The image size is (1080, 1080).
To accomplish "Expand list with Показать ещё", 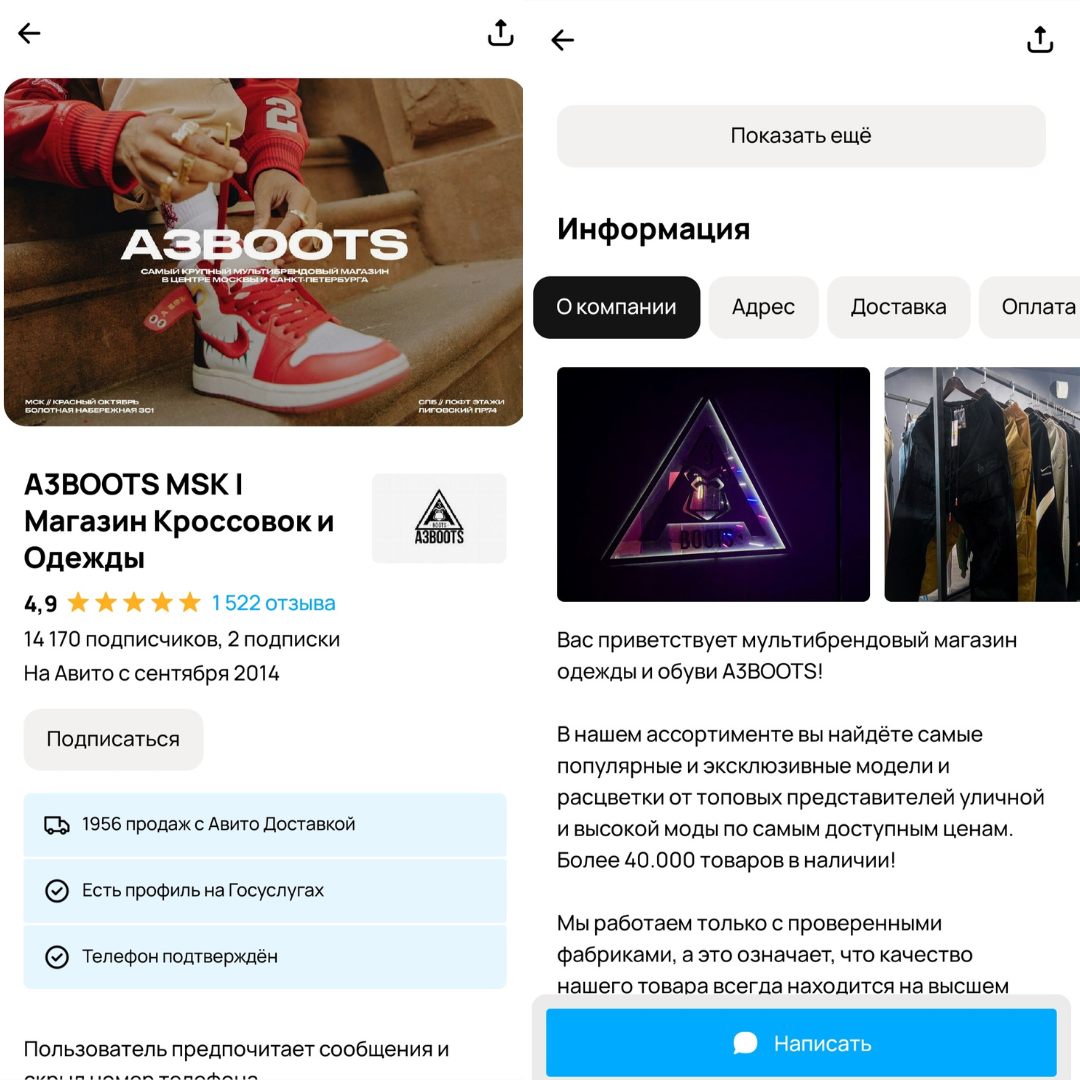I will click(801, 136).
